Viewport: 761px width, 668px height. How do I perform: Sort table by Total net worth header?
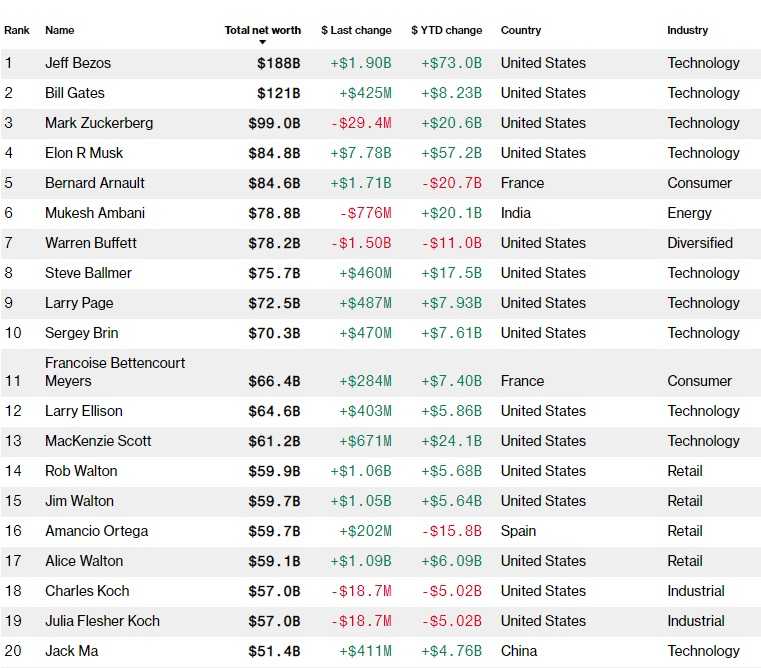(263, 30)
